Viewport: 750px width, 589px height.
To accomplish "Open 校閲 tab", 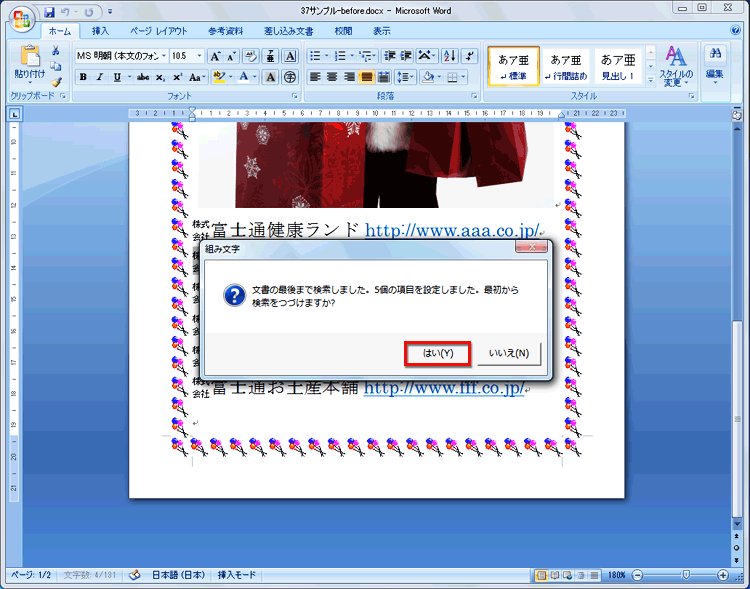I will point(343,31).
